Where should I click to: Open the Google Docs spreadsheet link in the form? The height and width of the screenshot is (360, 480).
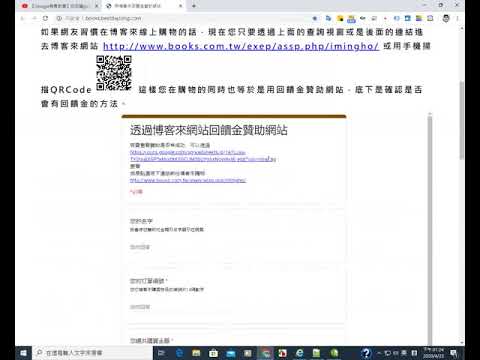(203, 156)
